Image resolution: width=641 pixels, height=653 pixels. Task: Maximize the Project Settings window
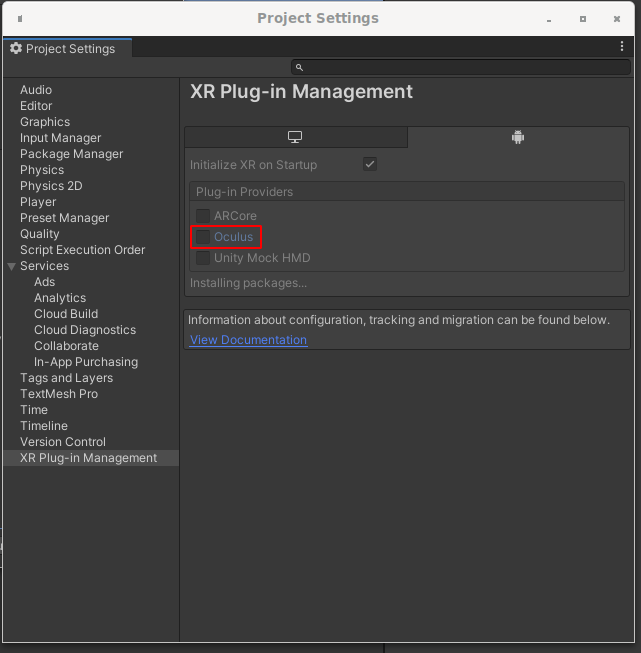coord(583,18)
